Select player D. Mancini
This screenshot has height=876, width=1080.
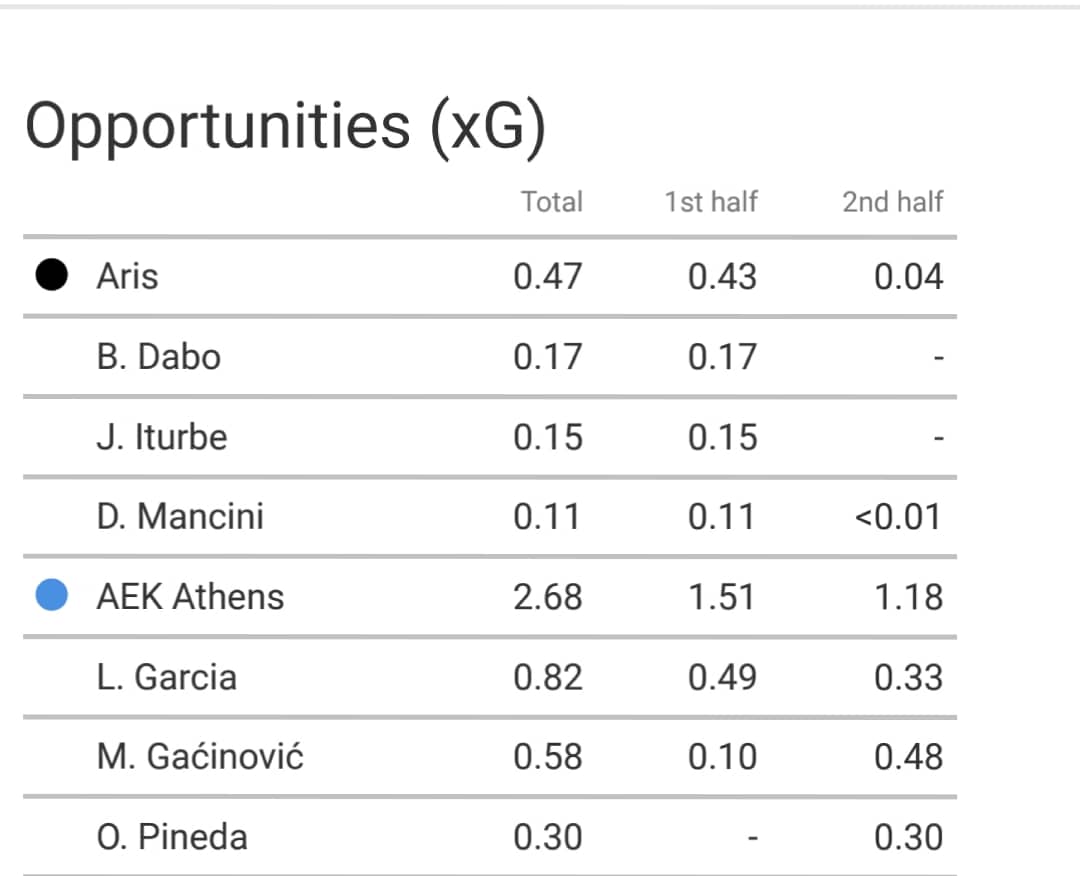pos(180,517)
